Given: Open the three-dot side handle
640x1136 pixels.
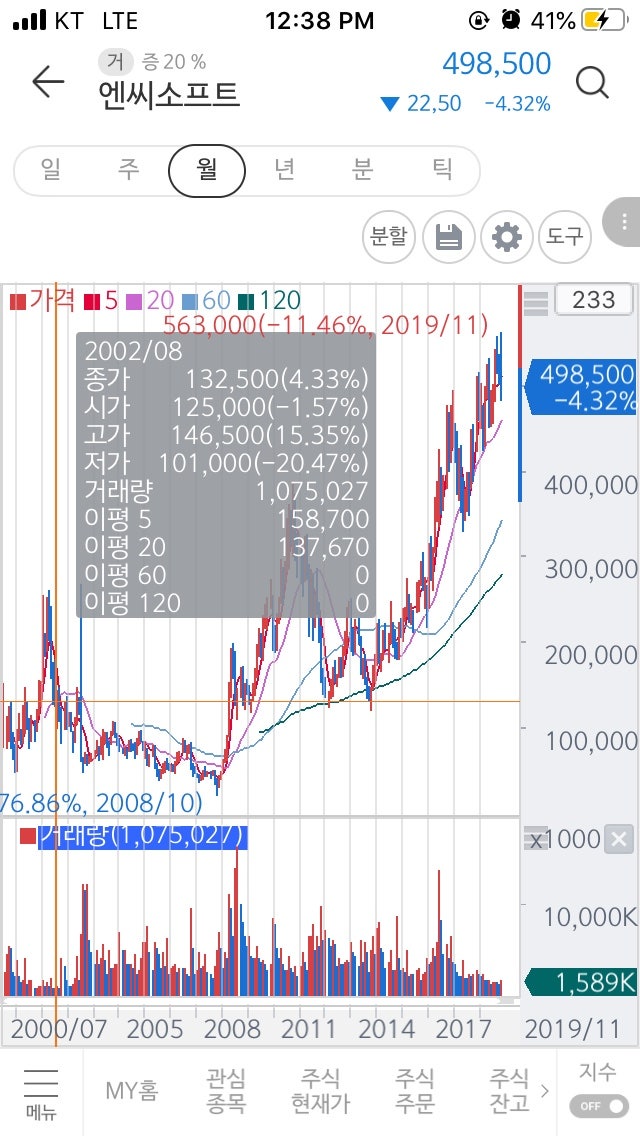Looking at the screenshot, I should click(623, 222).
